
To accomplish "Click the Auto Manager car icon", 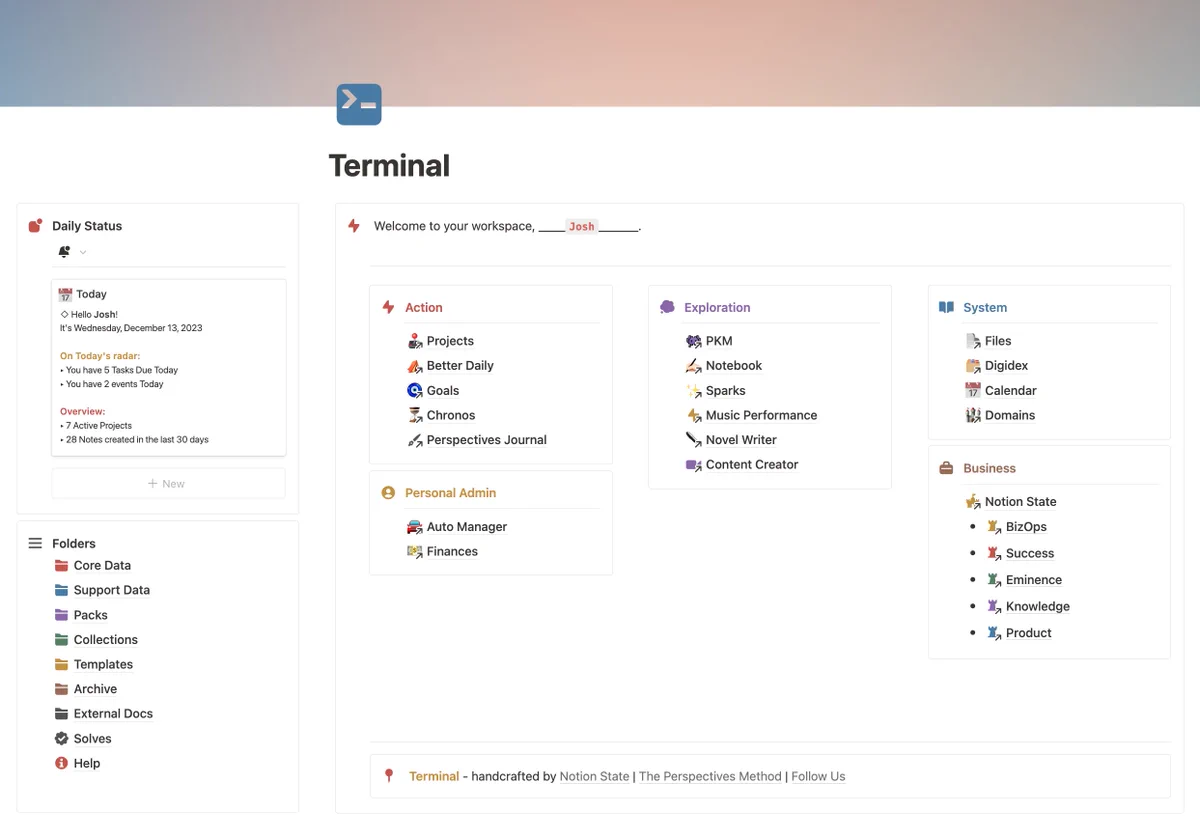I will [x=415, y=527].
